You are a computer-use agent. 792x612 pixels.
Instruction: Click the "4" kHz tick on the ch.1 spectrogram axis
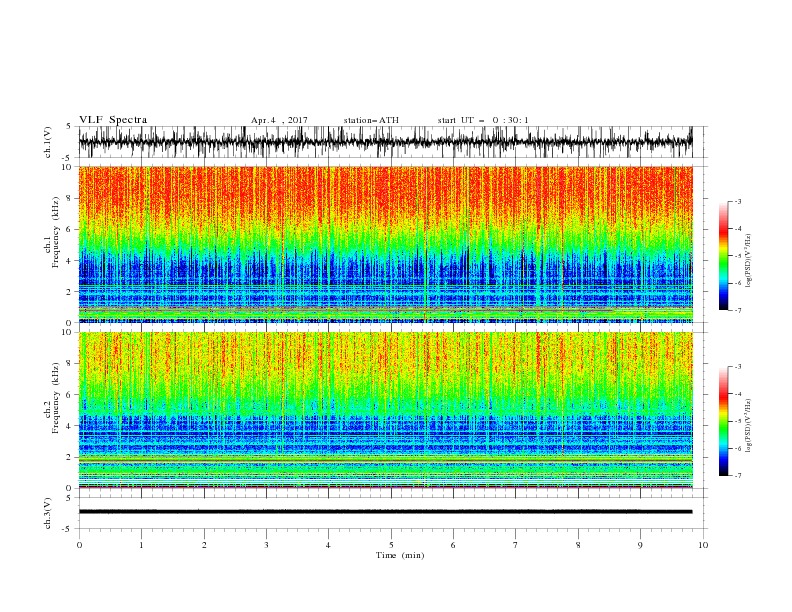(x=70, y=261)
